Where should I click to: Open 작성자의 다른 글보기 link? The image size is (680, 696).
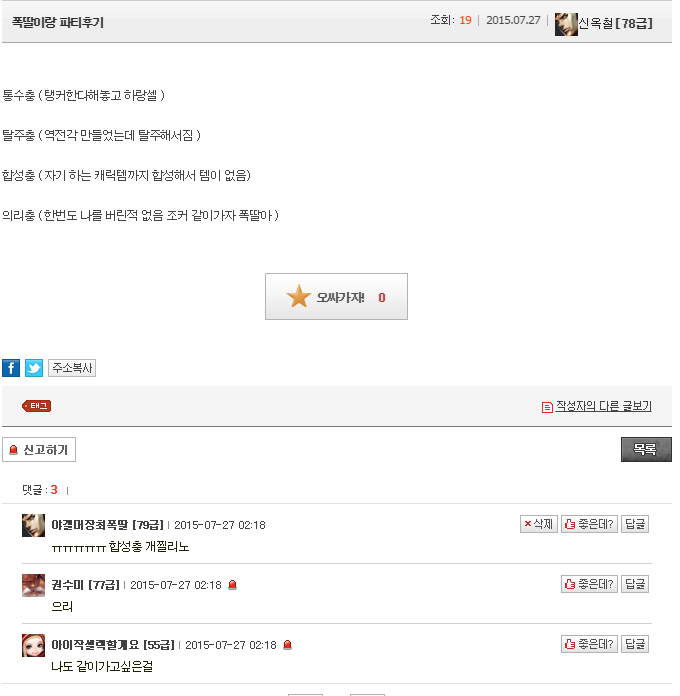[604, 406]
